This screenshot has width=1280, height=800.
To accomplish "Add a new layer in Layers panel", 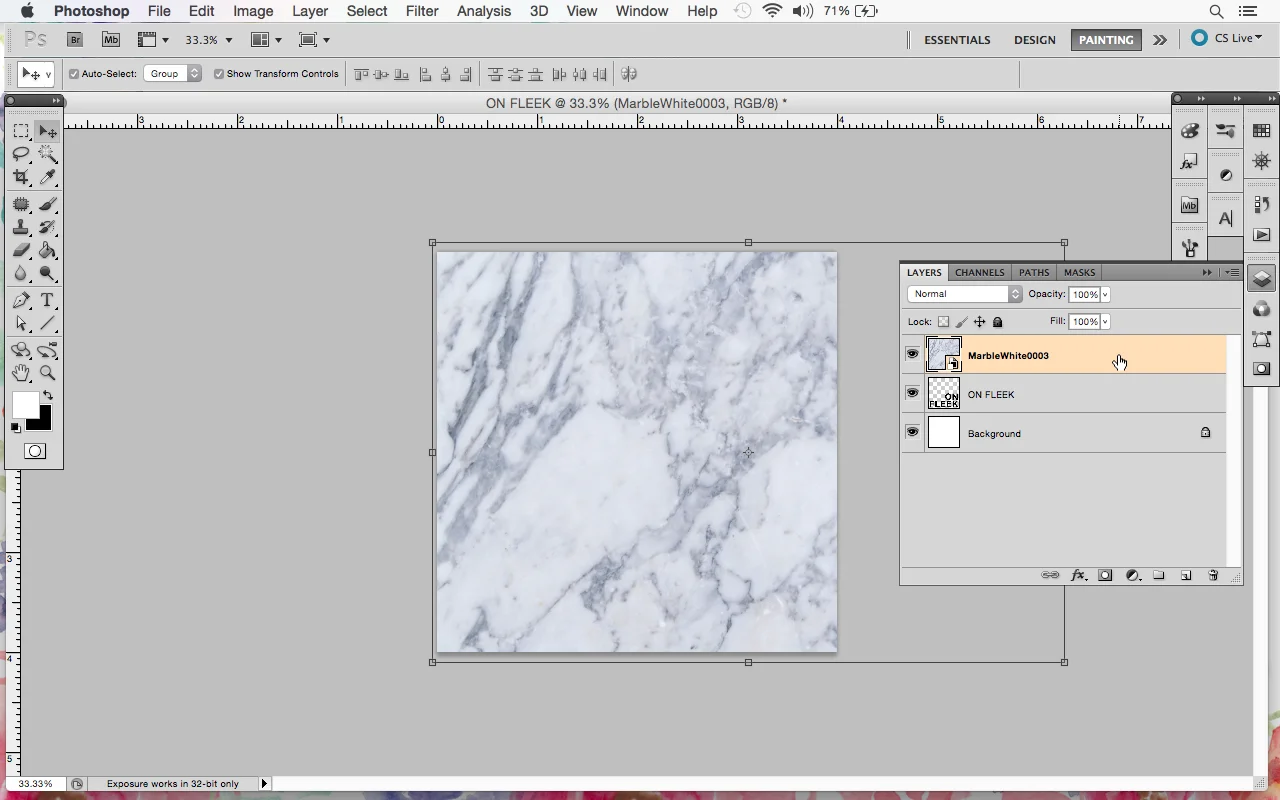I will 1186,575.
